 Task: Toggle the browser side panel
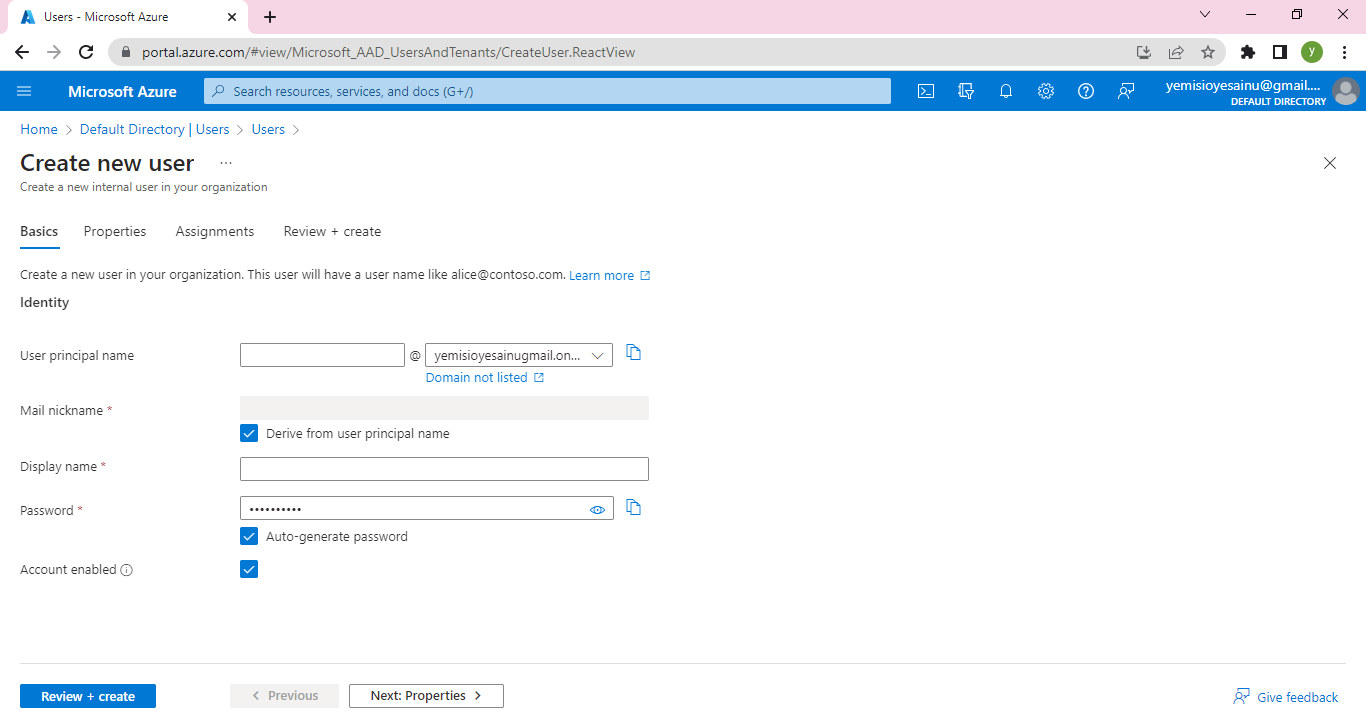coord(1279,52)
